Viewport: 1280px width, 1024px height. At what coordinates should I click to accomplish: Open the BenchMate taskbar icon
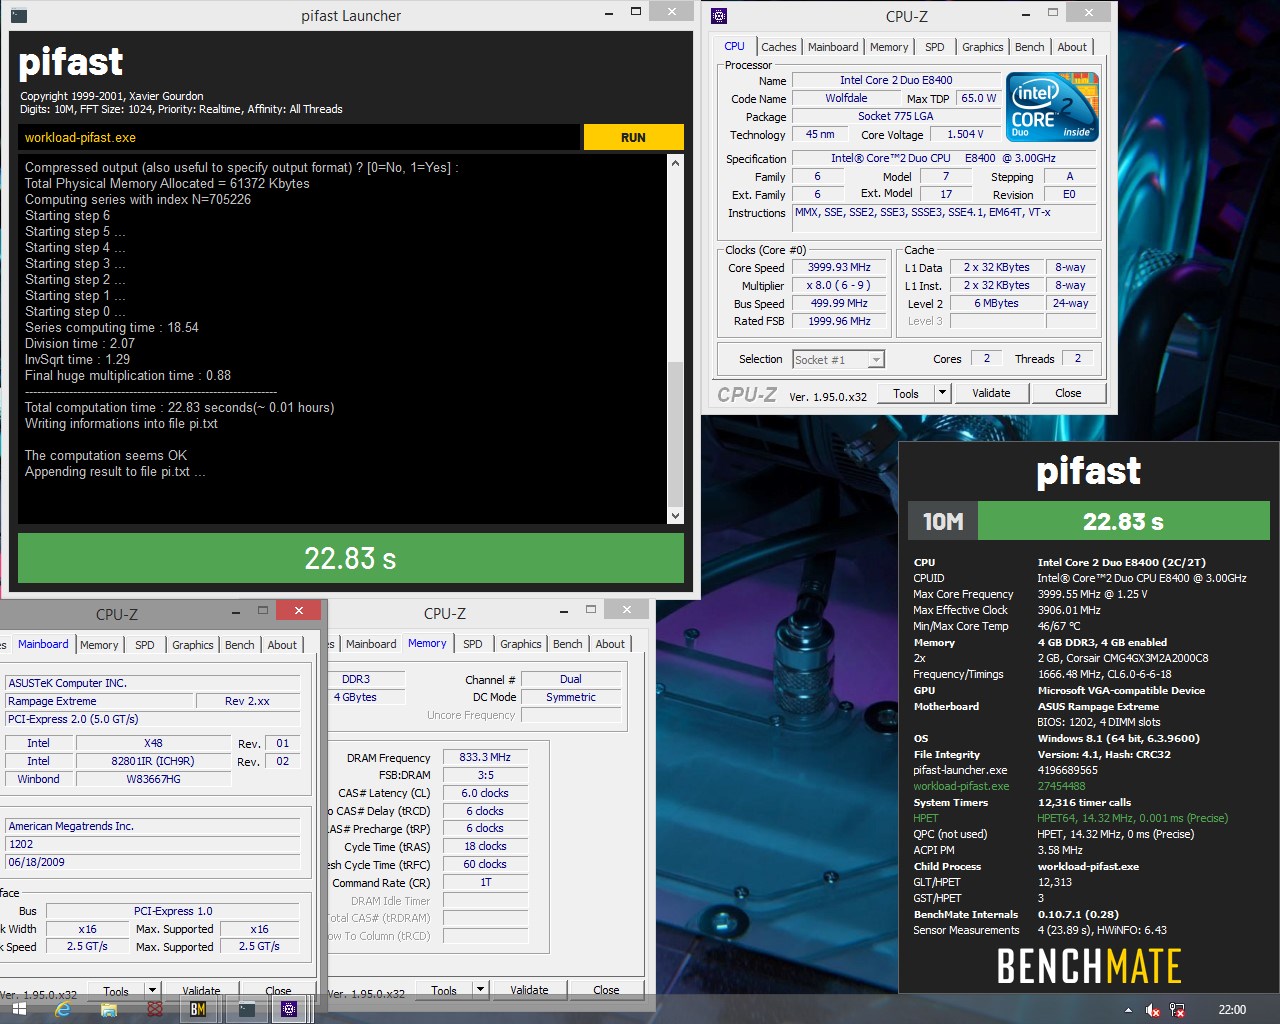(x=198, y=1009)
